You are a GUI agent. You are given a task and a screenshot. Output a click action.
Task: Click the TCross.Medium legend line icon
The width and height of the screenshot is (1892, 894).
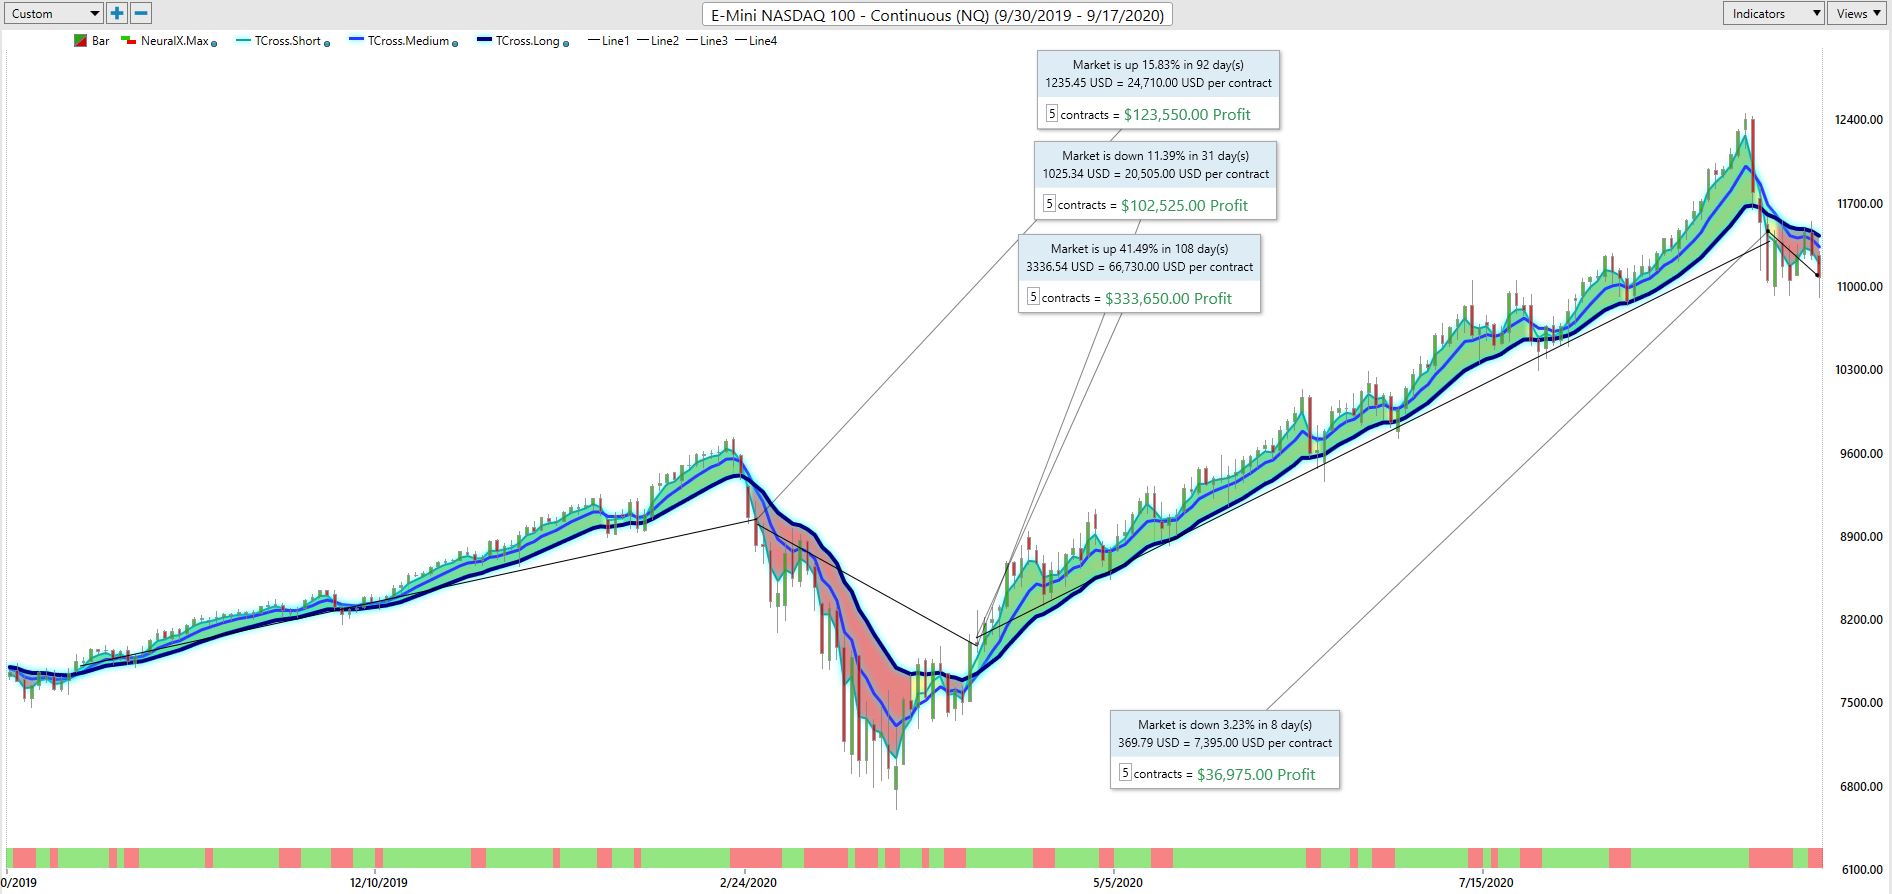click(356, 41)
